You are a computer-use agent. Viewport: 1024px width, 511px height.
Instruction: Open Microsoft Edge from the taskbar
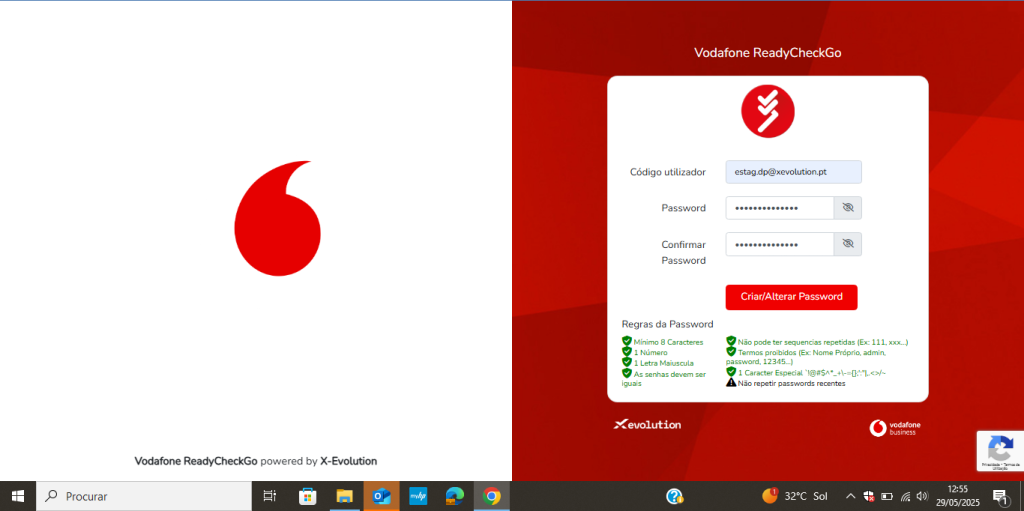[454, 496]
